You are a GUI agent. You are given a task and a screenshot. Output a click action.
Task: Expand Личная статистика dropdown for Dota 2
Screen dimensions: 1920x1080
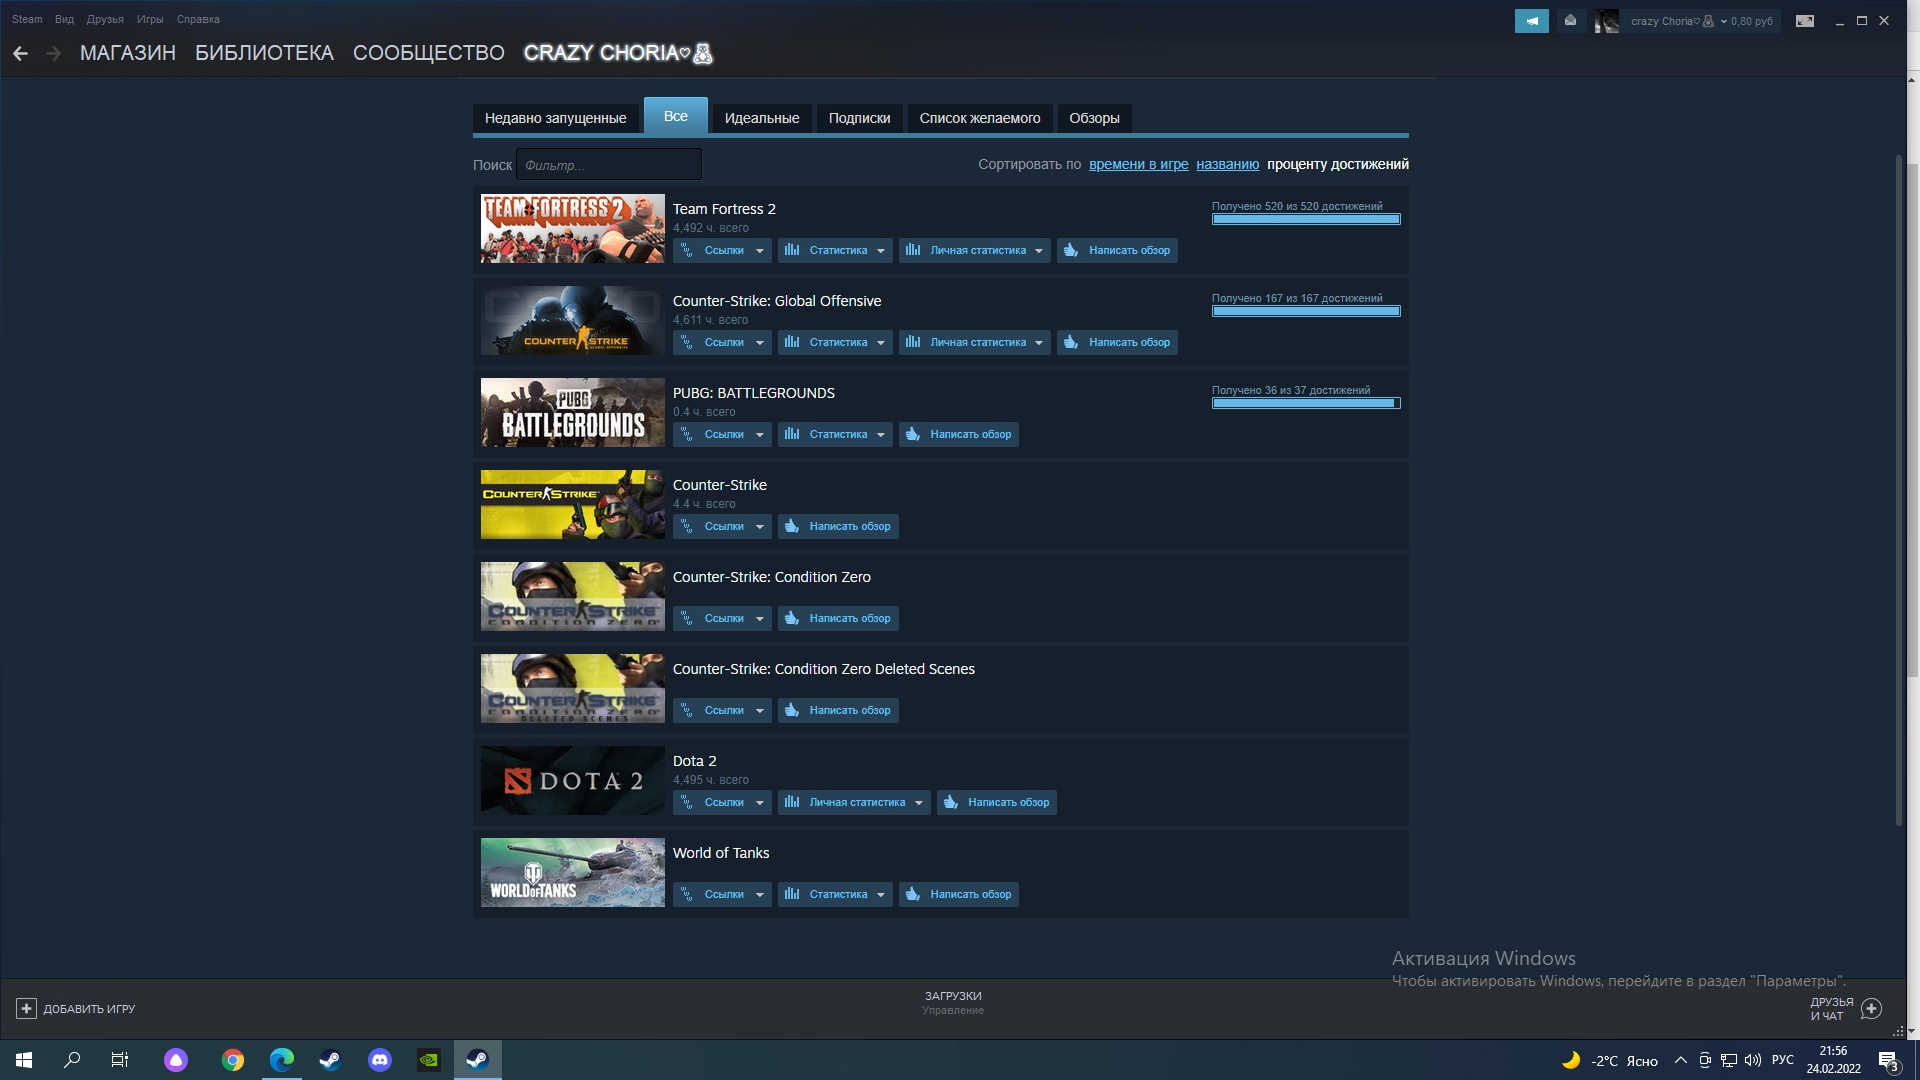(x=854, y=802)
